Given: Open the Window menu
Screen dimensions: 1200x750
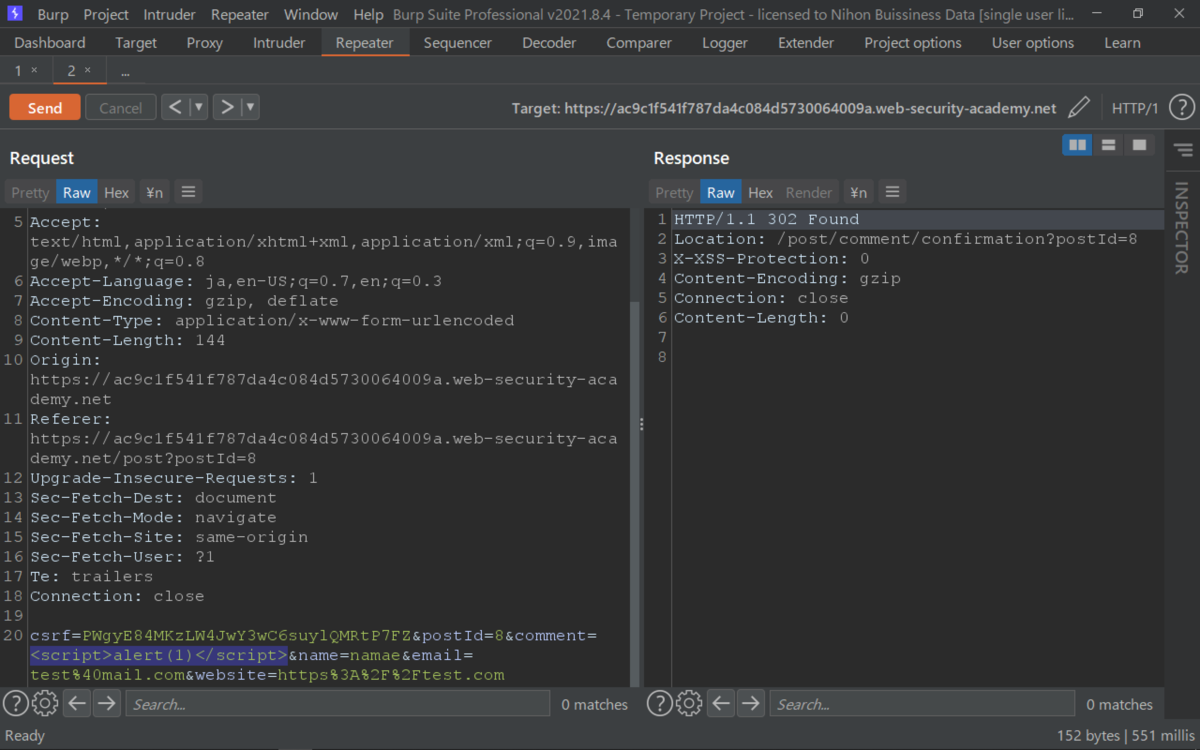Looking at the screenshot, I should 311,15.
